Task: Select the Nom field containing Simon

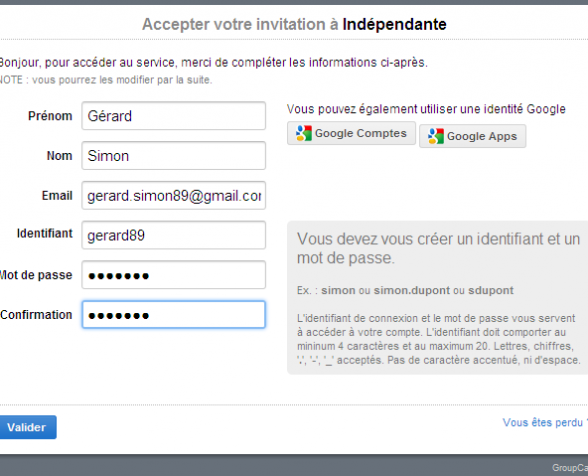Action: pos(174,155)
